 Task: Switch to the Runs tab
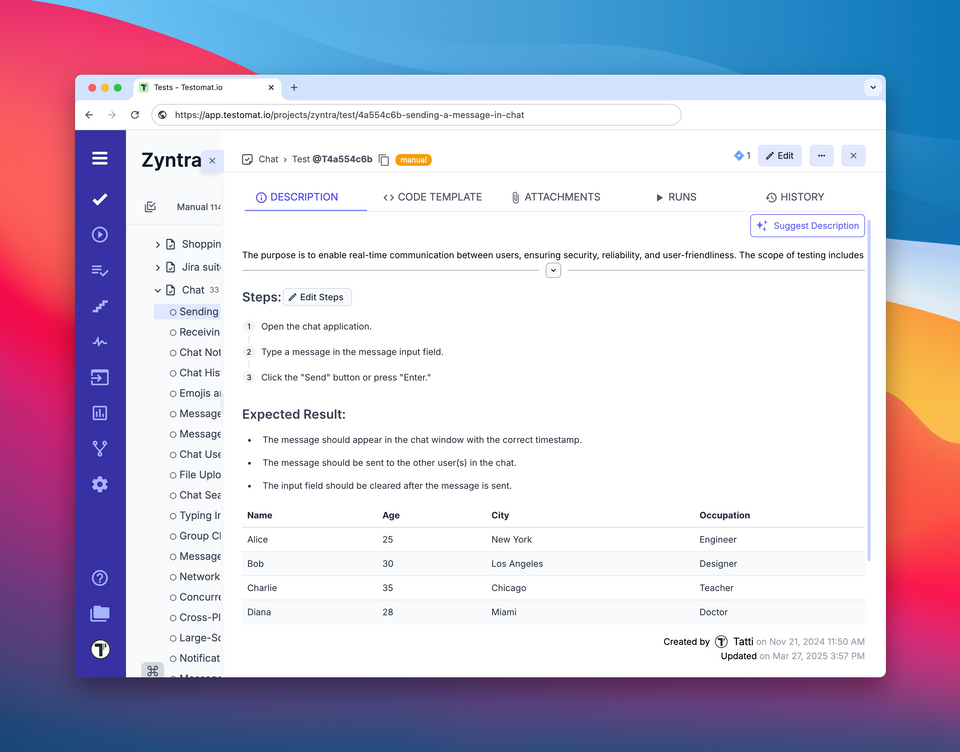[x=676, y=197]
